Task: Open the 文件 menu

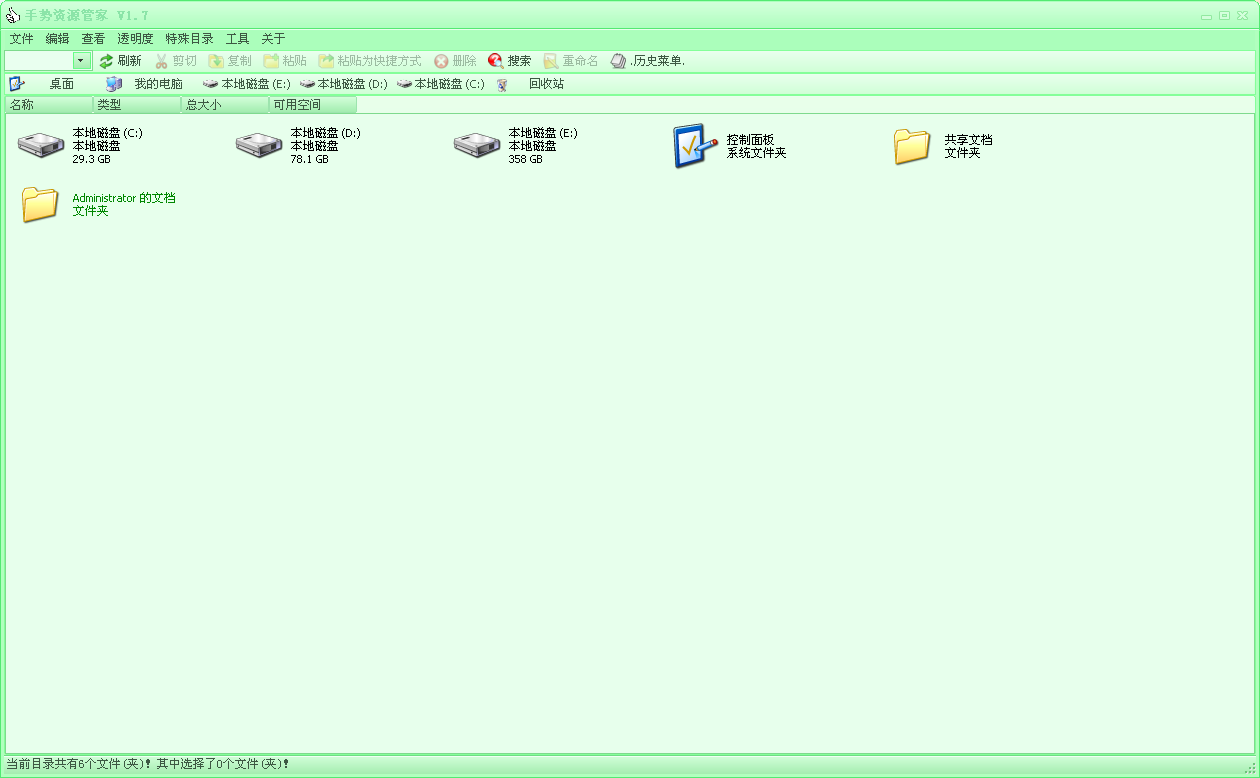Action: tap(22, 39)
